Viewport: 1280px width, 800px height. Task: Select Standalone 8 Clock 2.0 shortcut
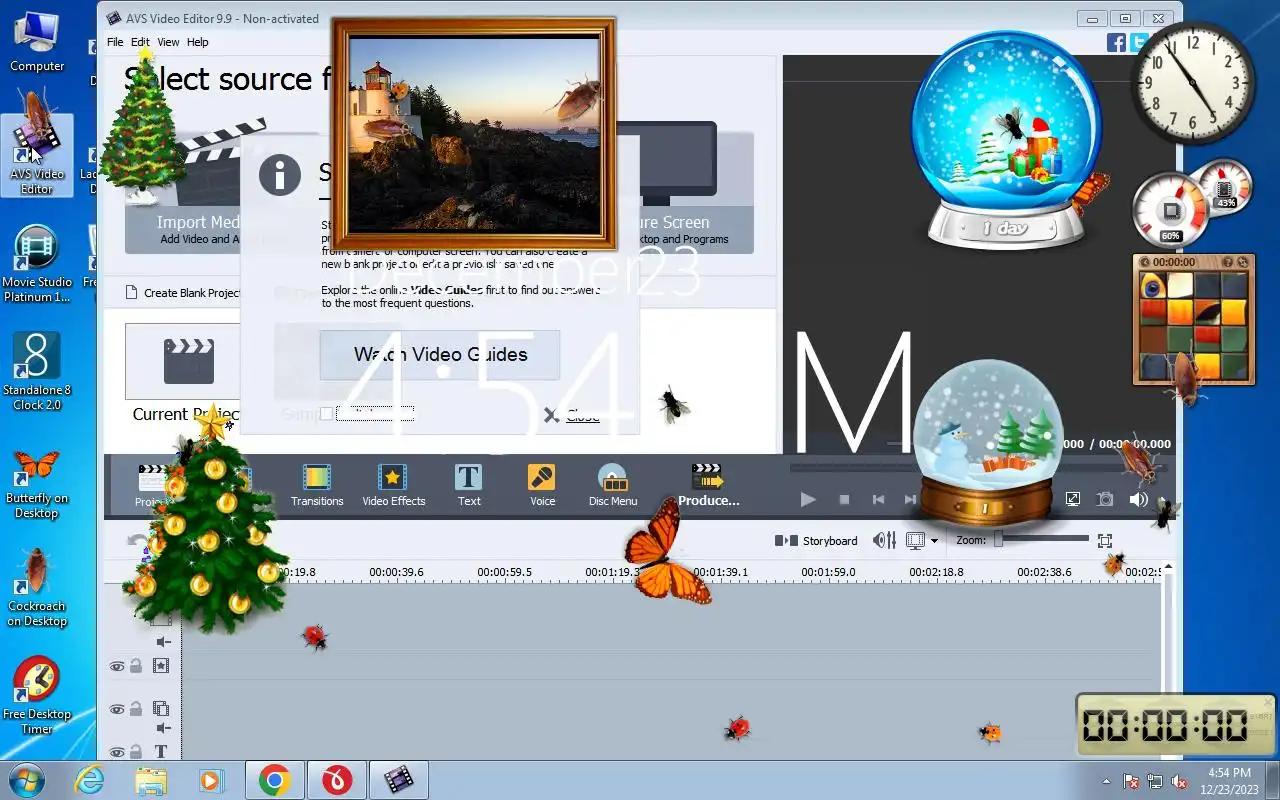[x=37, y=371]
